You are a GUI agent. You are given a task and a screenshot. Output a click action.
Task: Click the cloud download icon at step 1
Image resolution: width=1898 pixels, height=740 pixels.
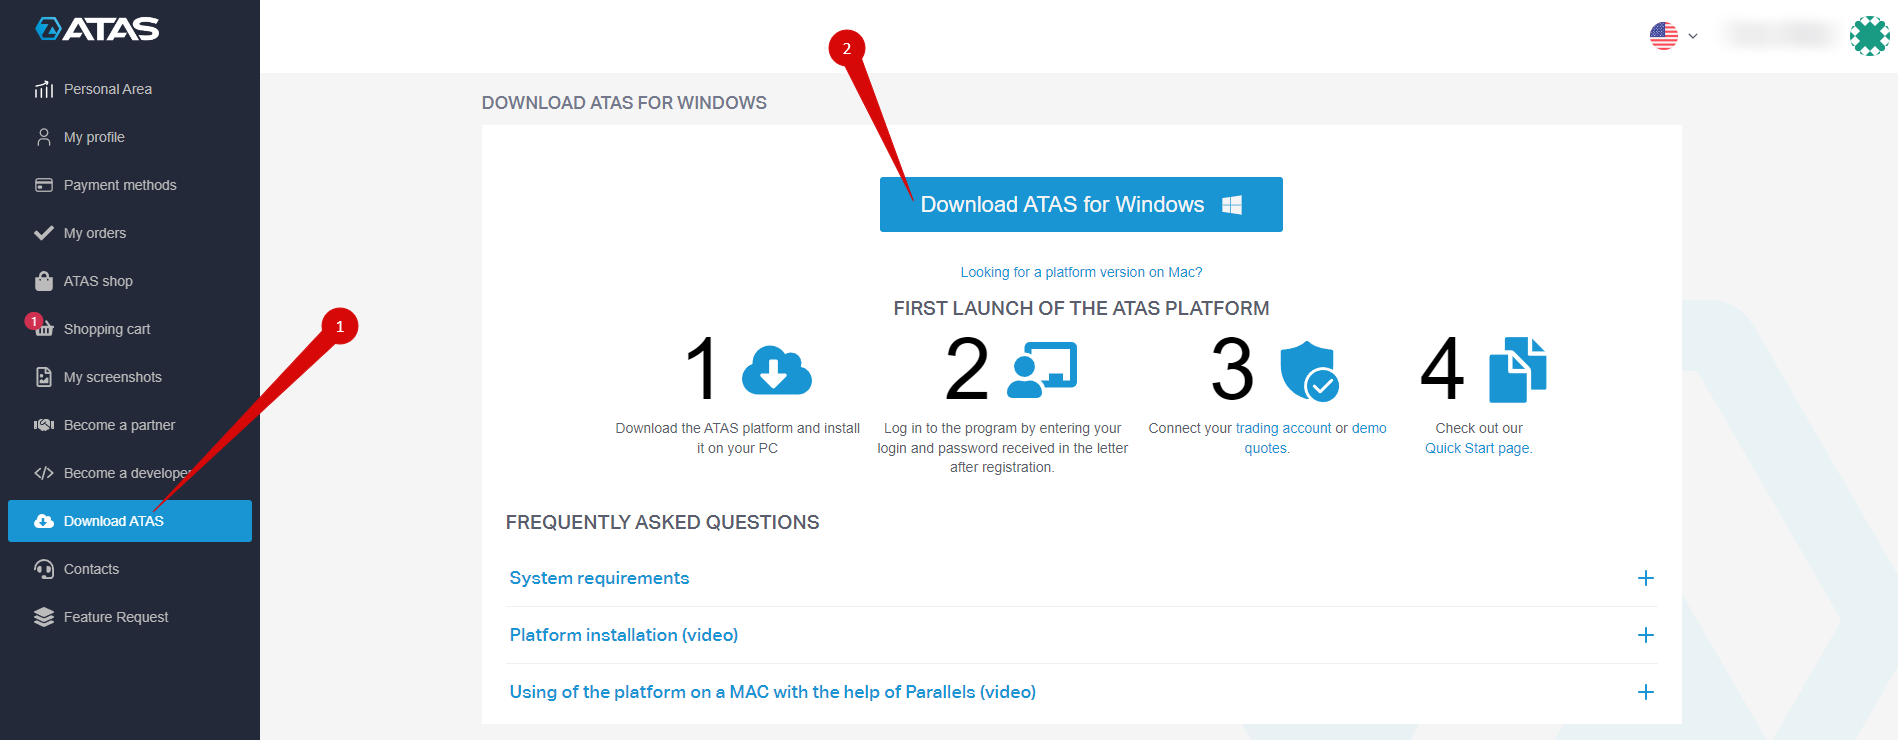pos(777,370)
